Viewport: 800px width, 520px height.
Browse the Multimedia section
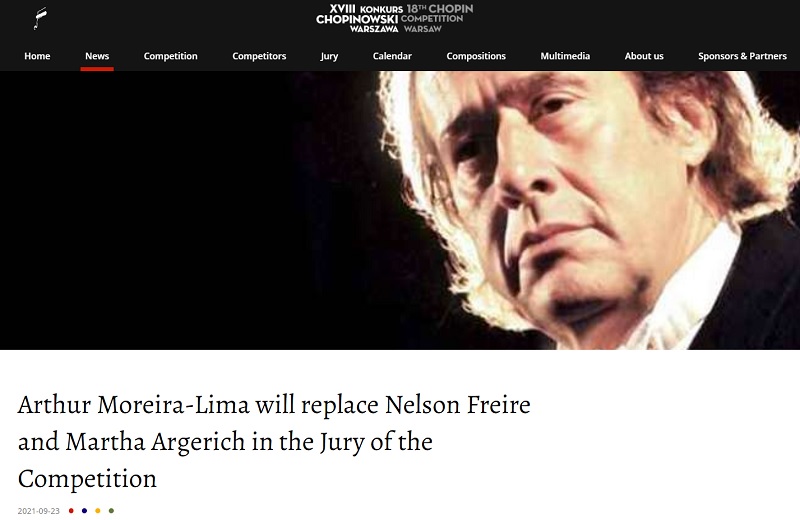click(565, 56)
